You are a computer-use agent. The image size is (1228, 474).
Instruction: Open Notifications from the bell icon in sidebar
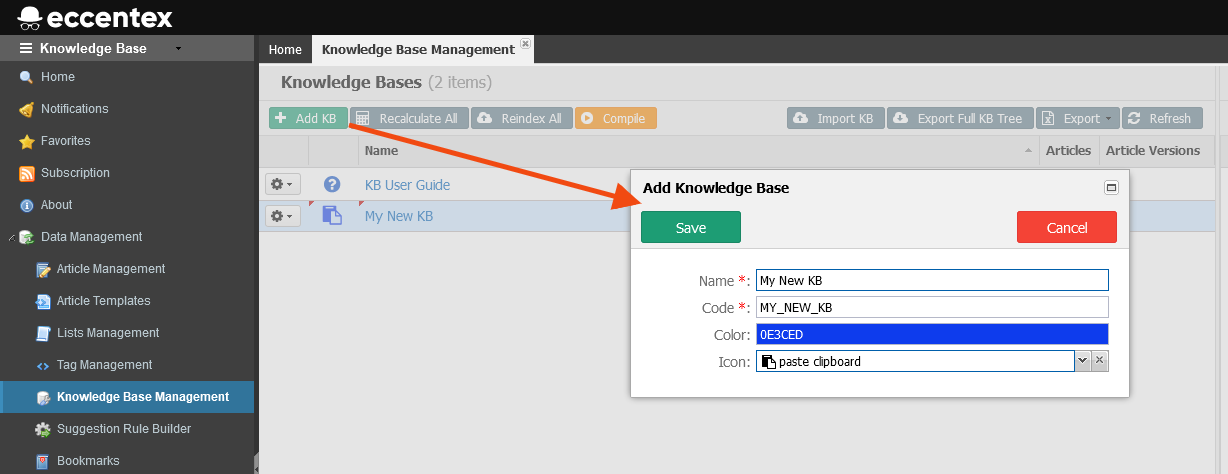point(27,109)
